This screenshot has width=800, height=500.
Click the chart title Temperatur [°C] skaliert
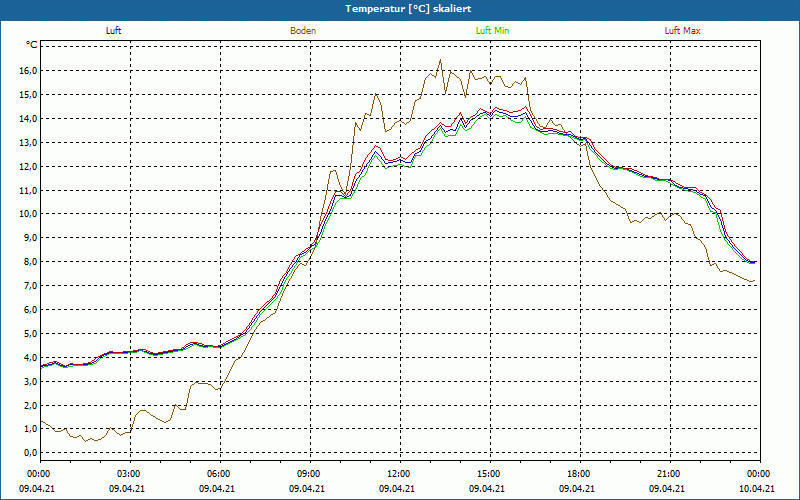tap(408, 9)
